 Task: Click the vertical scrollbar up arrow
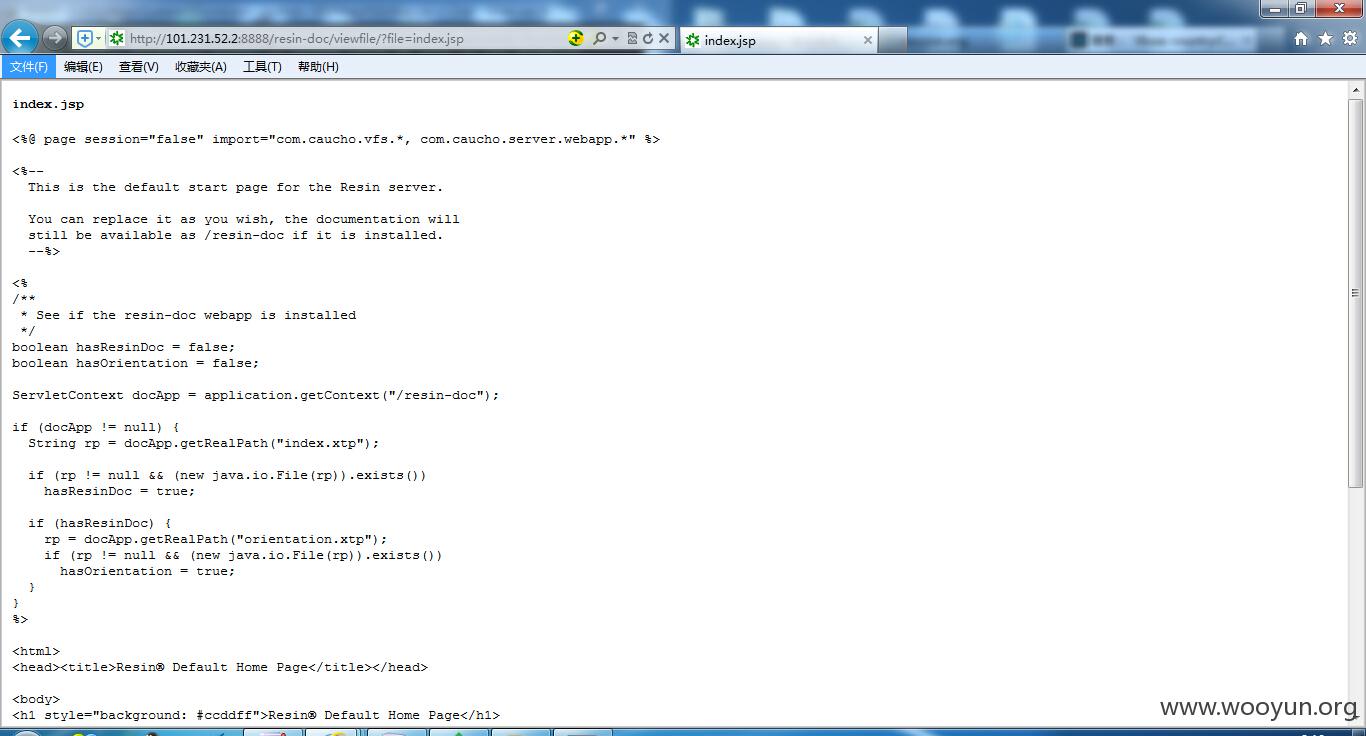[1356, 90]
